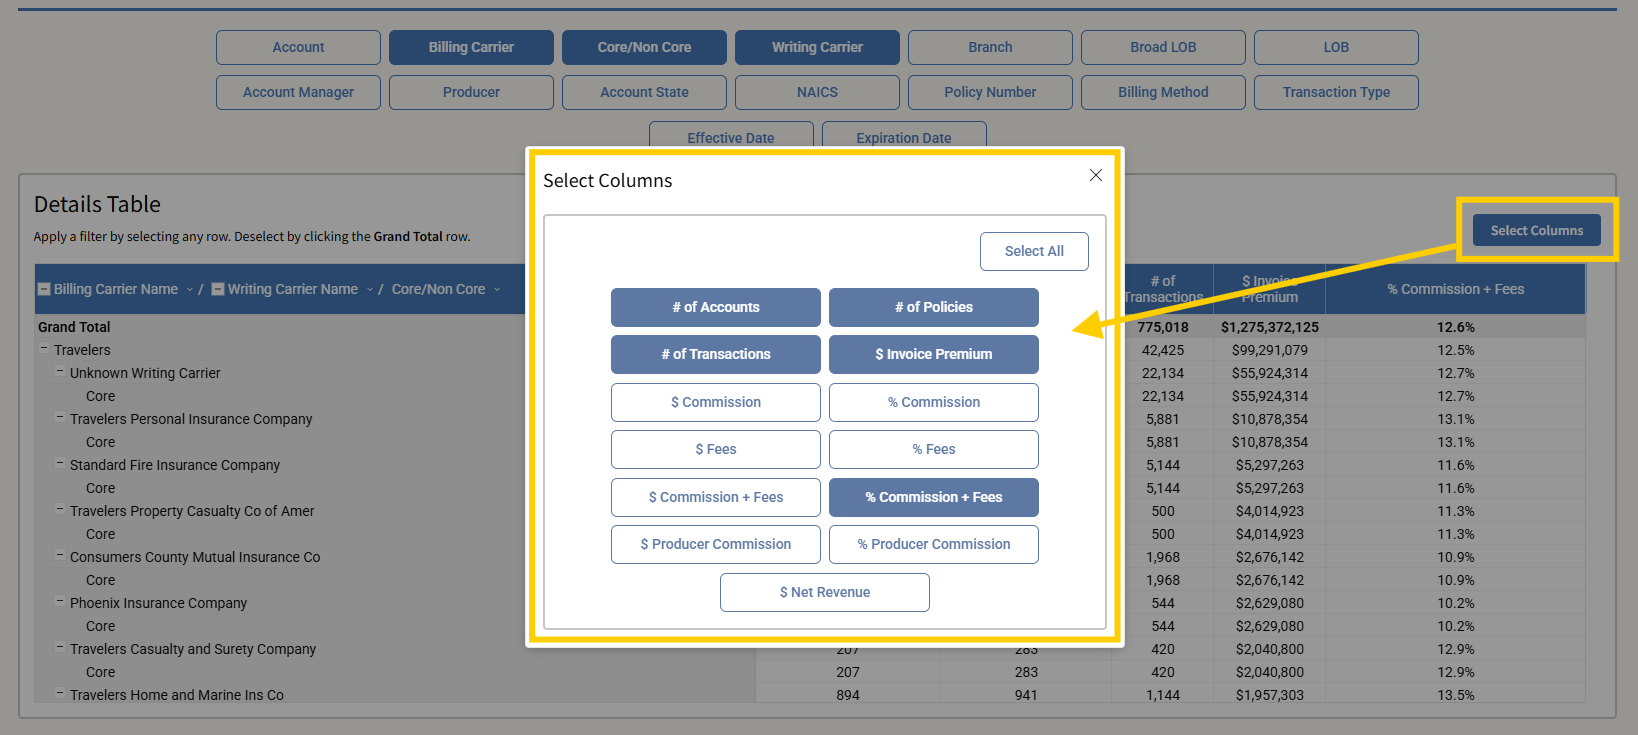Select the Producer grouping button
The height and width of the screenshot is (735, 1638).
pos(471,92)
